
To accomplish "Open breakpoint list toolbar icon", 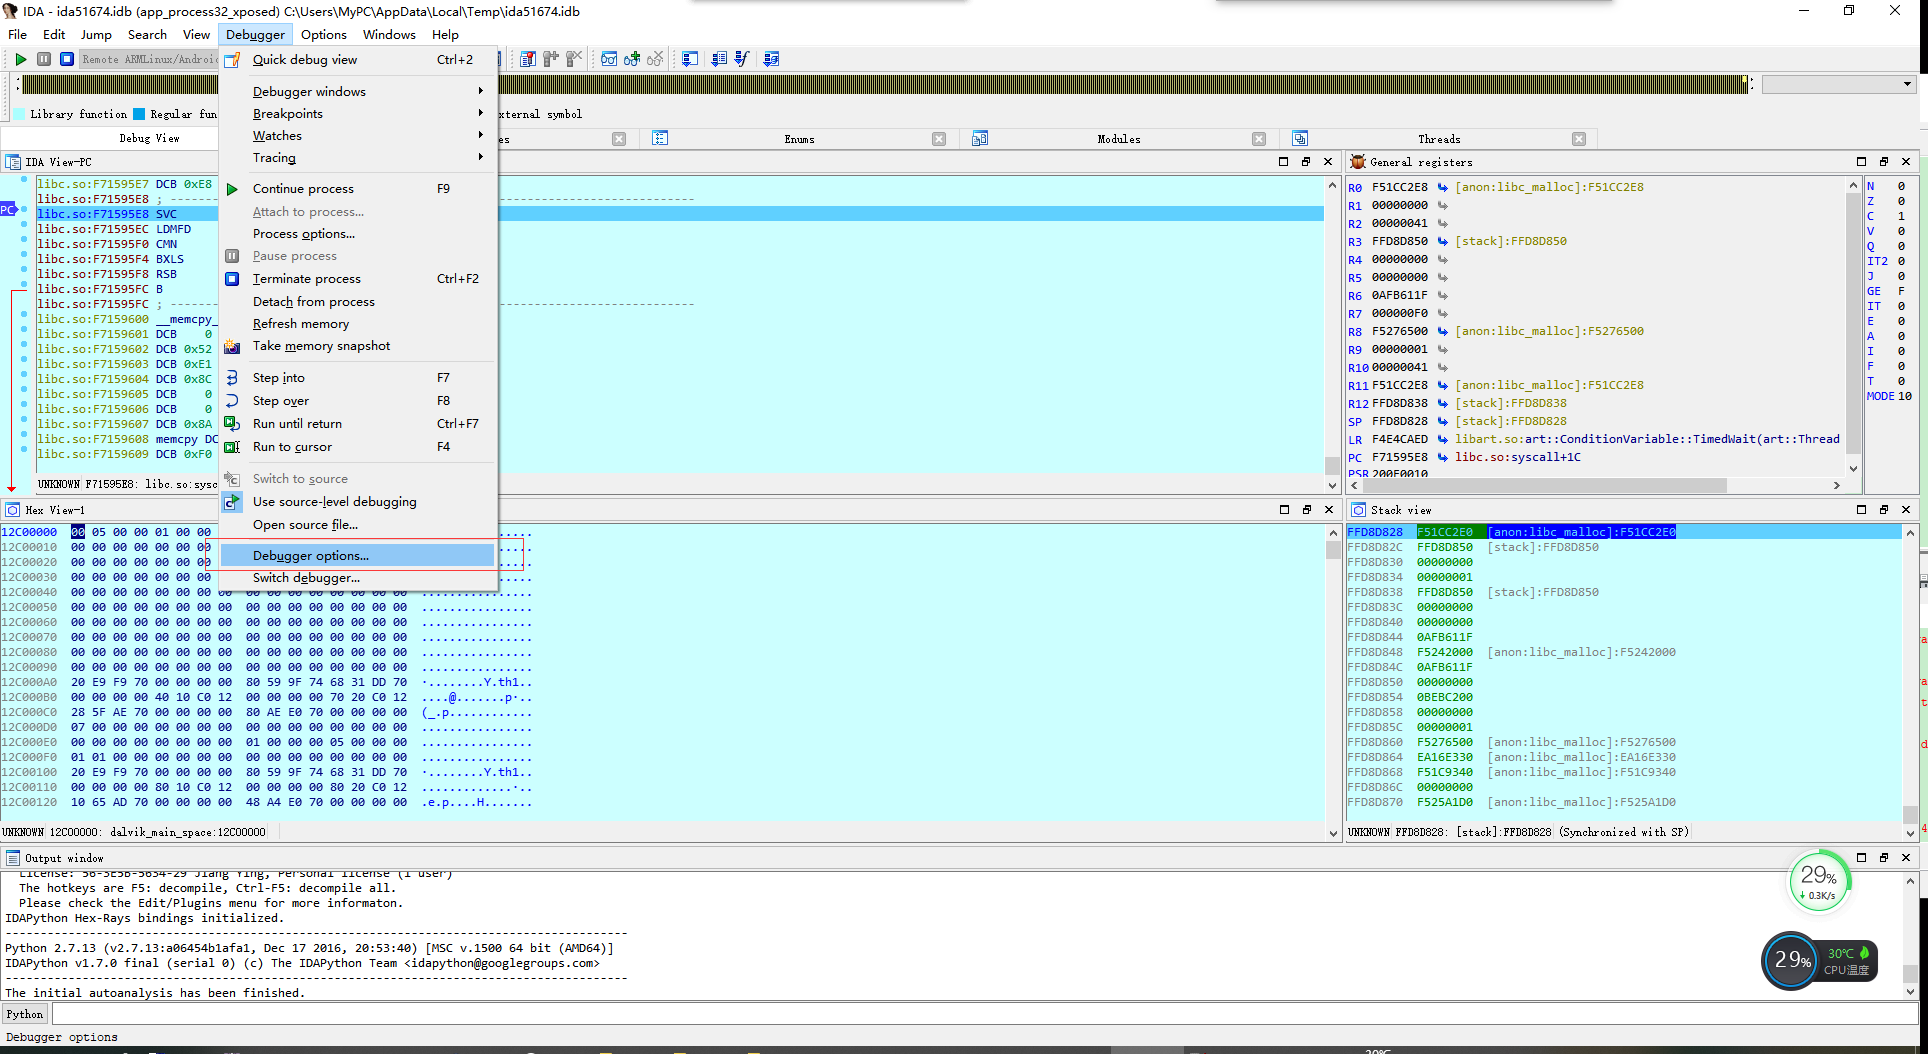I will (x=528, y=59).
